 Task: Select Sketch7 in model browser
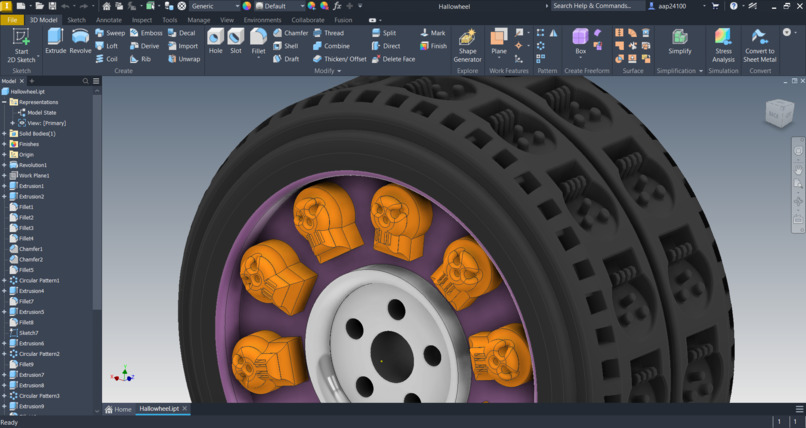tap(28, 333)
